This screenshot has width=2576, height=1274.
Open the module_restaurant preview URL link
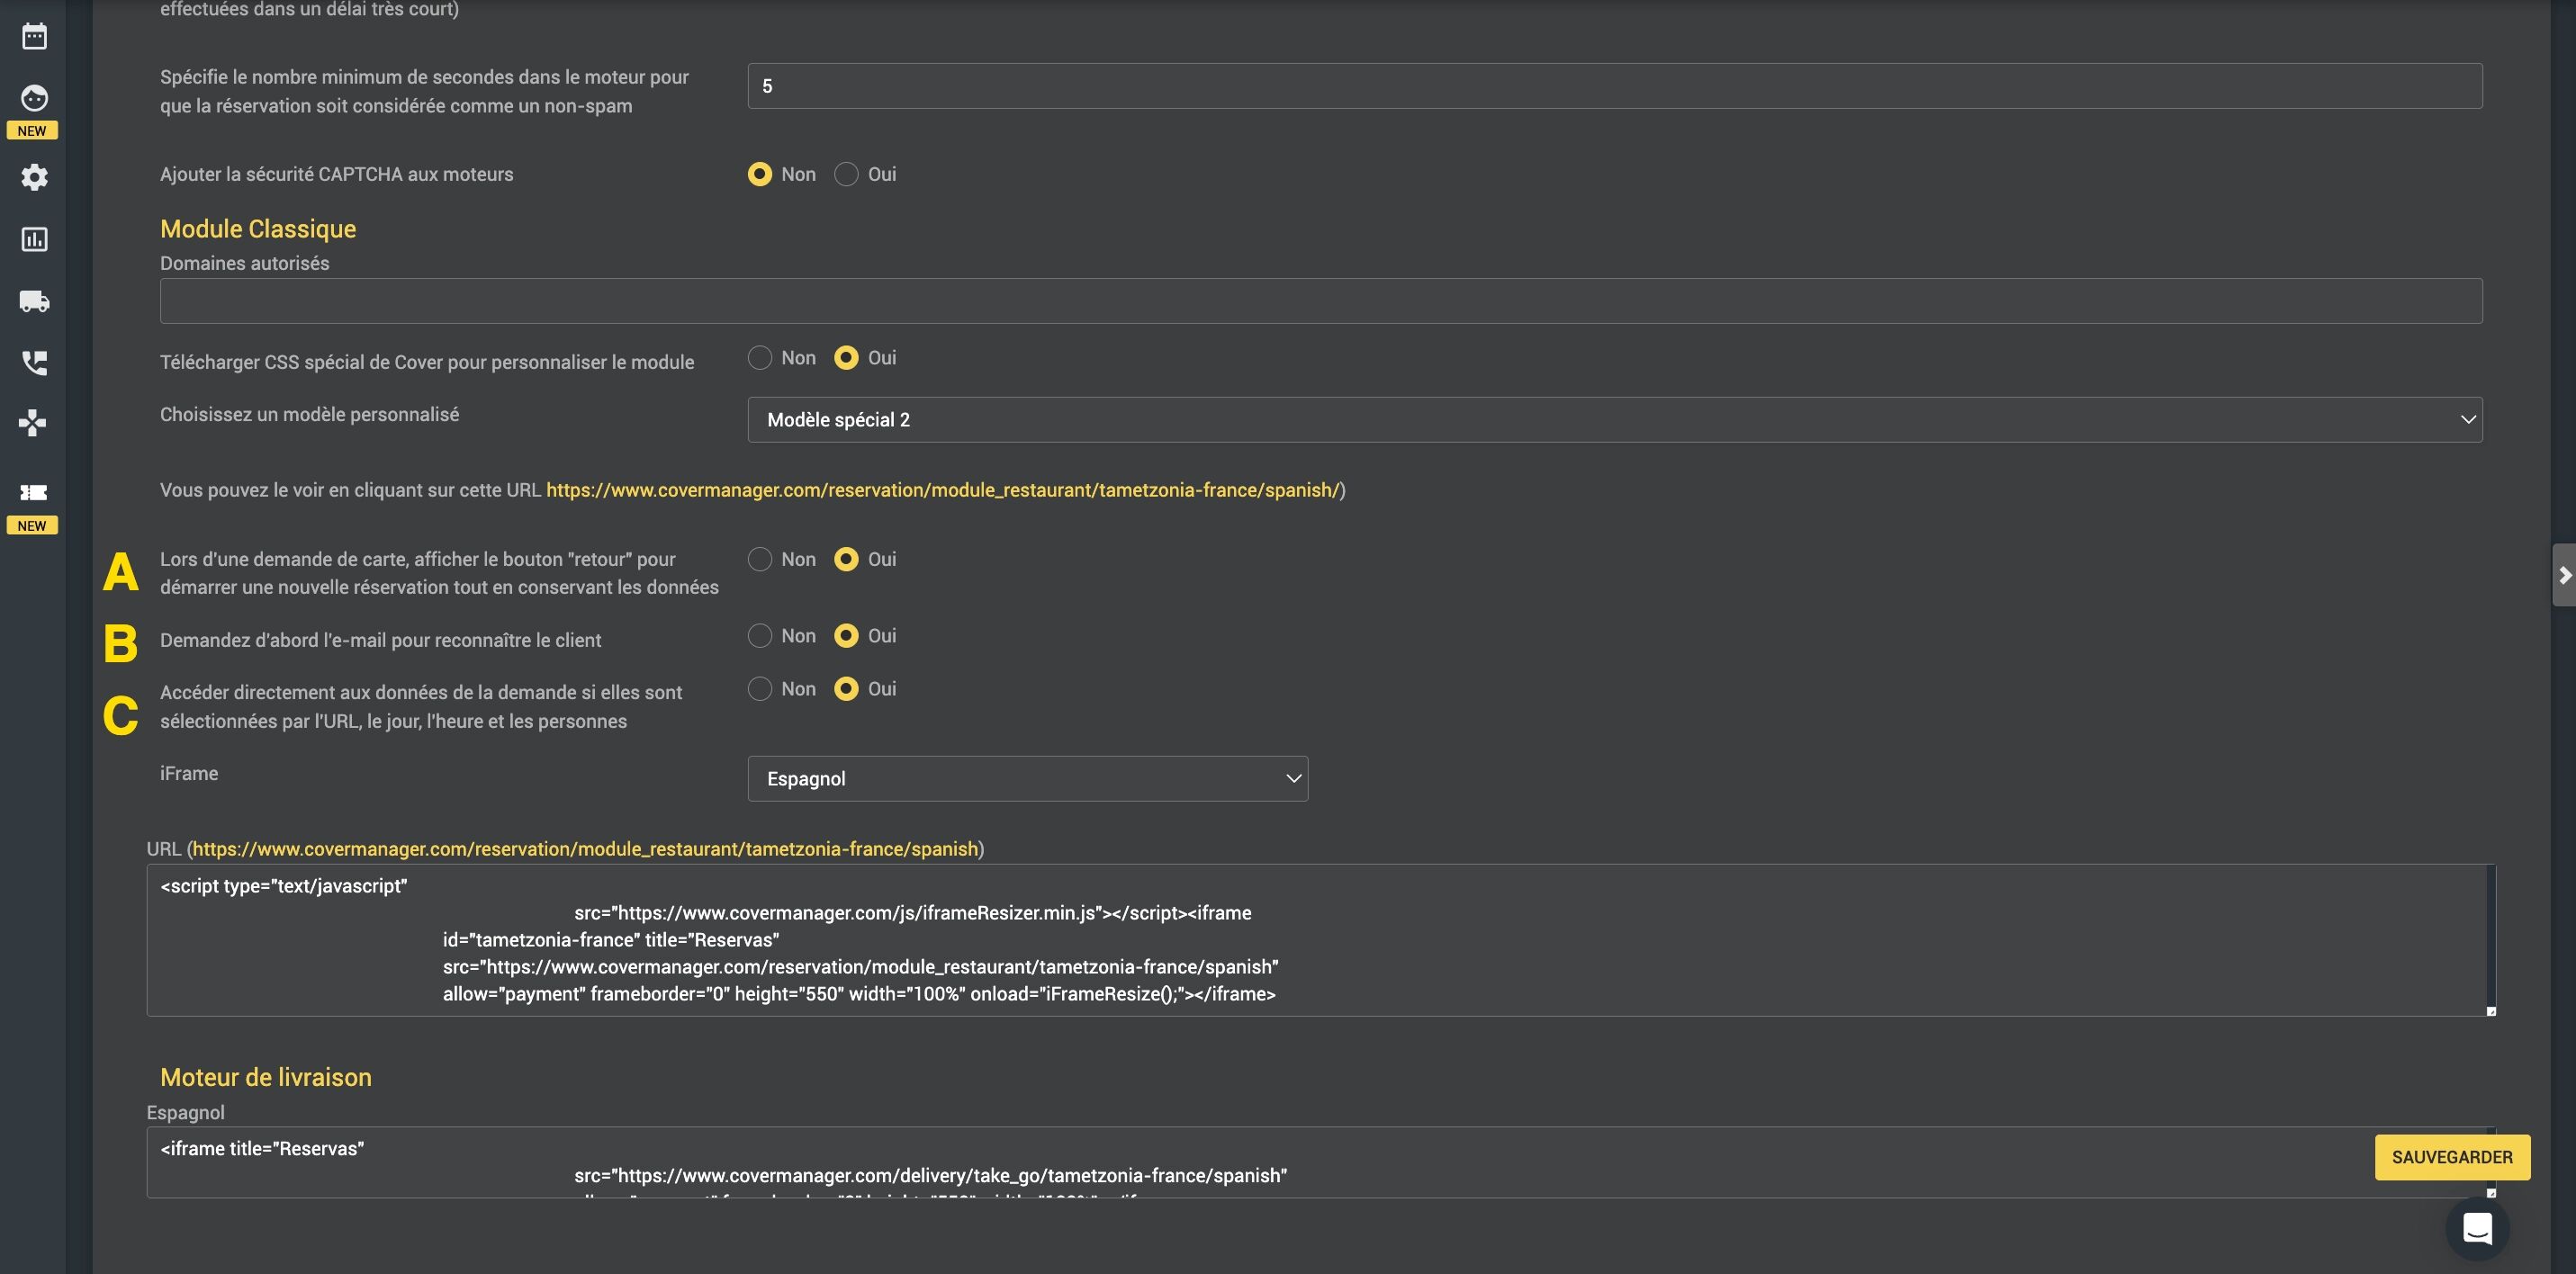pyautogui.click(x=942, y=490)
